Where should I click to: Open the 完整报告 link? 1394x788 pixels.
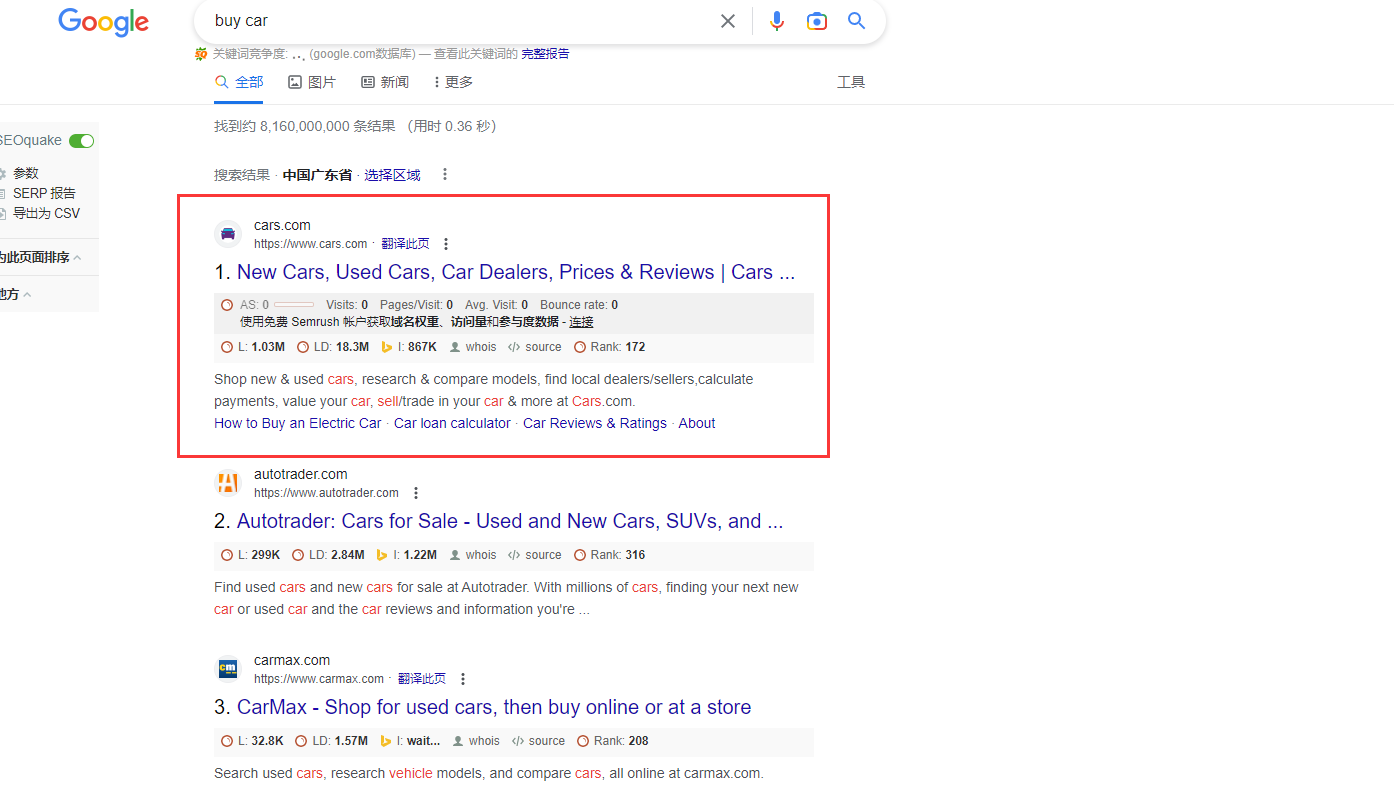pyautogui.click(x=545, y=54)
